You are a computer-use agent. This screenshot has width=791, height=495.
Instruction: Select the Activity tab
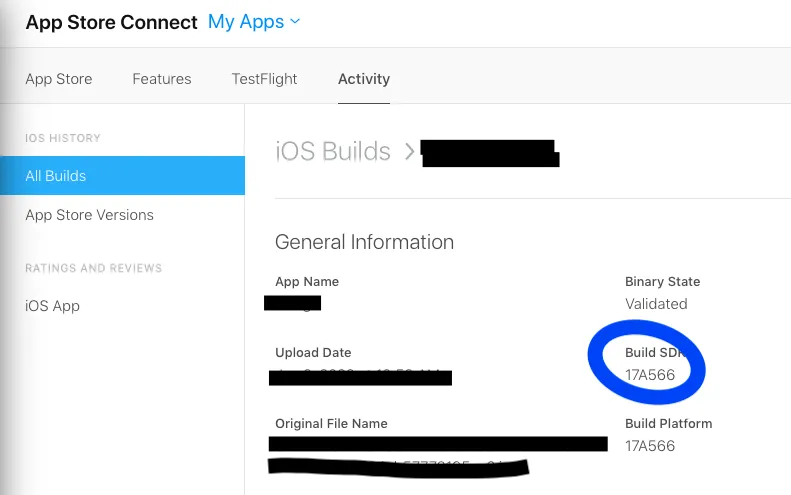pos(364,79)
